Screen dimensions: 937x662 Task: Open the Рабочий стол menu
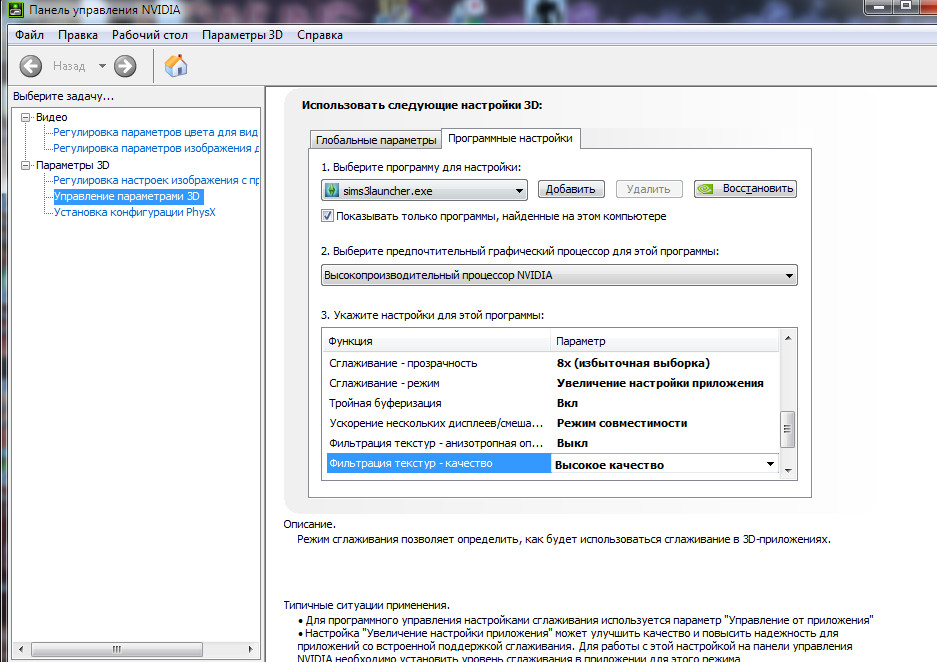150,35
